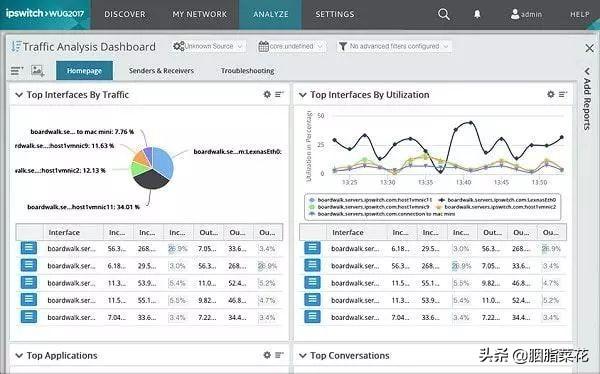Click fifth row icon in Traffic table
This screenshot has width=600, height=374.
click(x=29, y=317)
